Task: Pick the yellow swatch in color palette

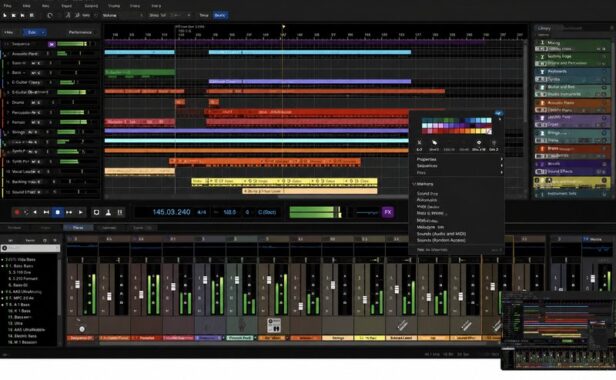Action: coord(478,131)
